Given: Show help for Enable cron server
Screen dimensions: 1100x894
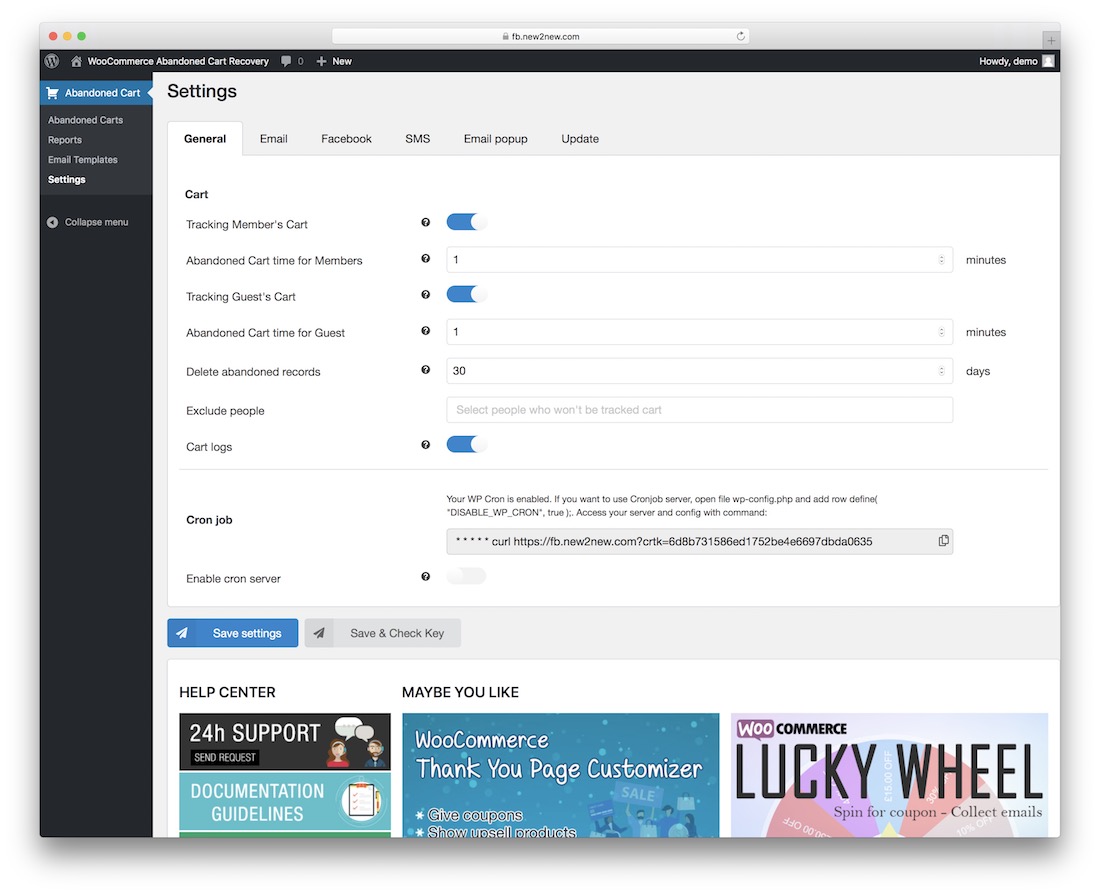Looking at the screenshot, I should [425, 577].
